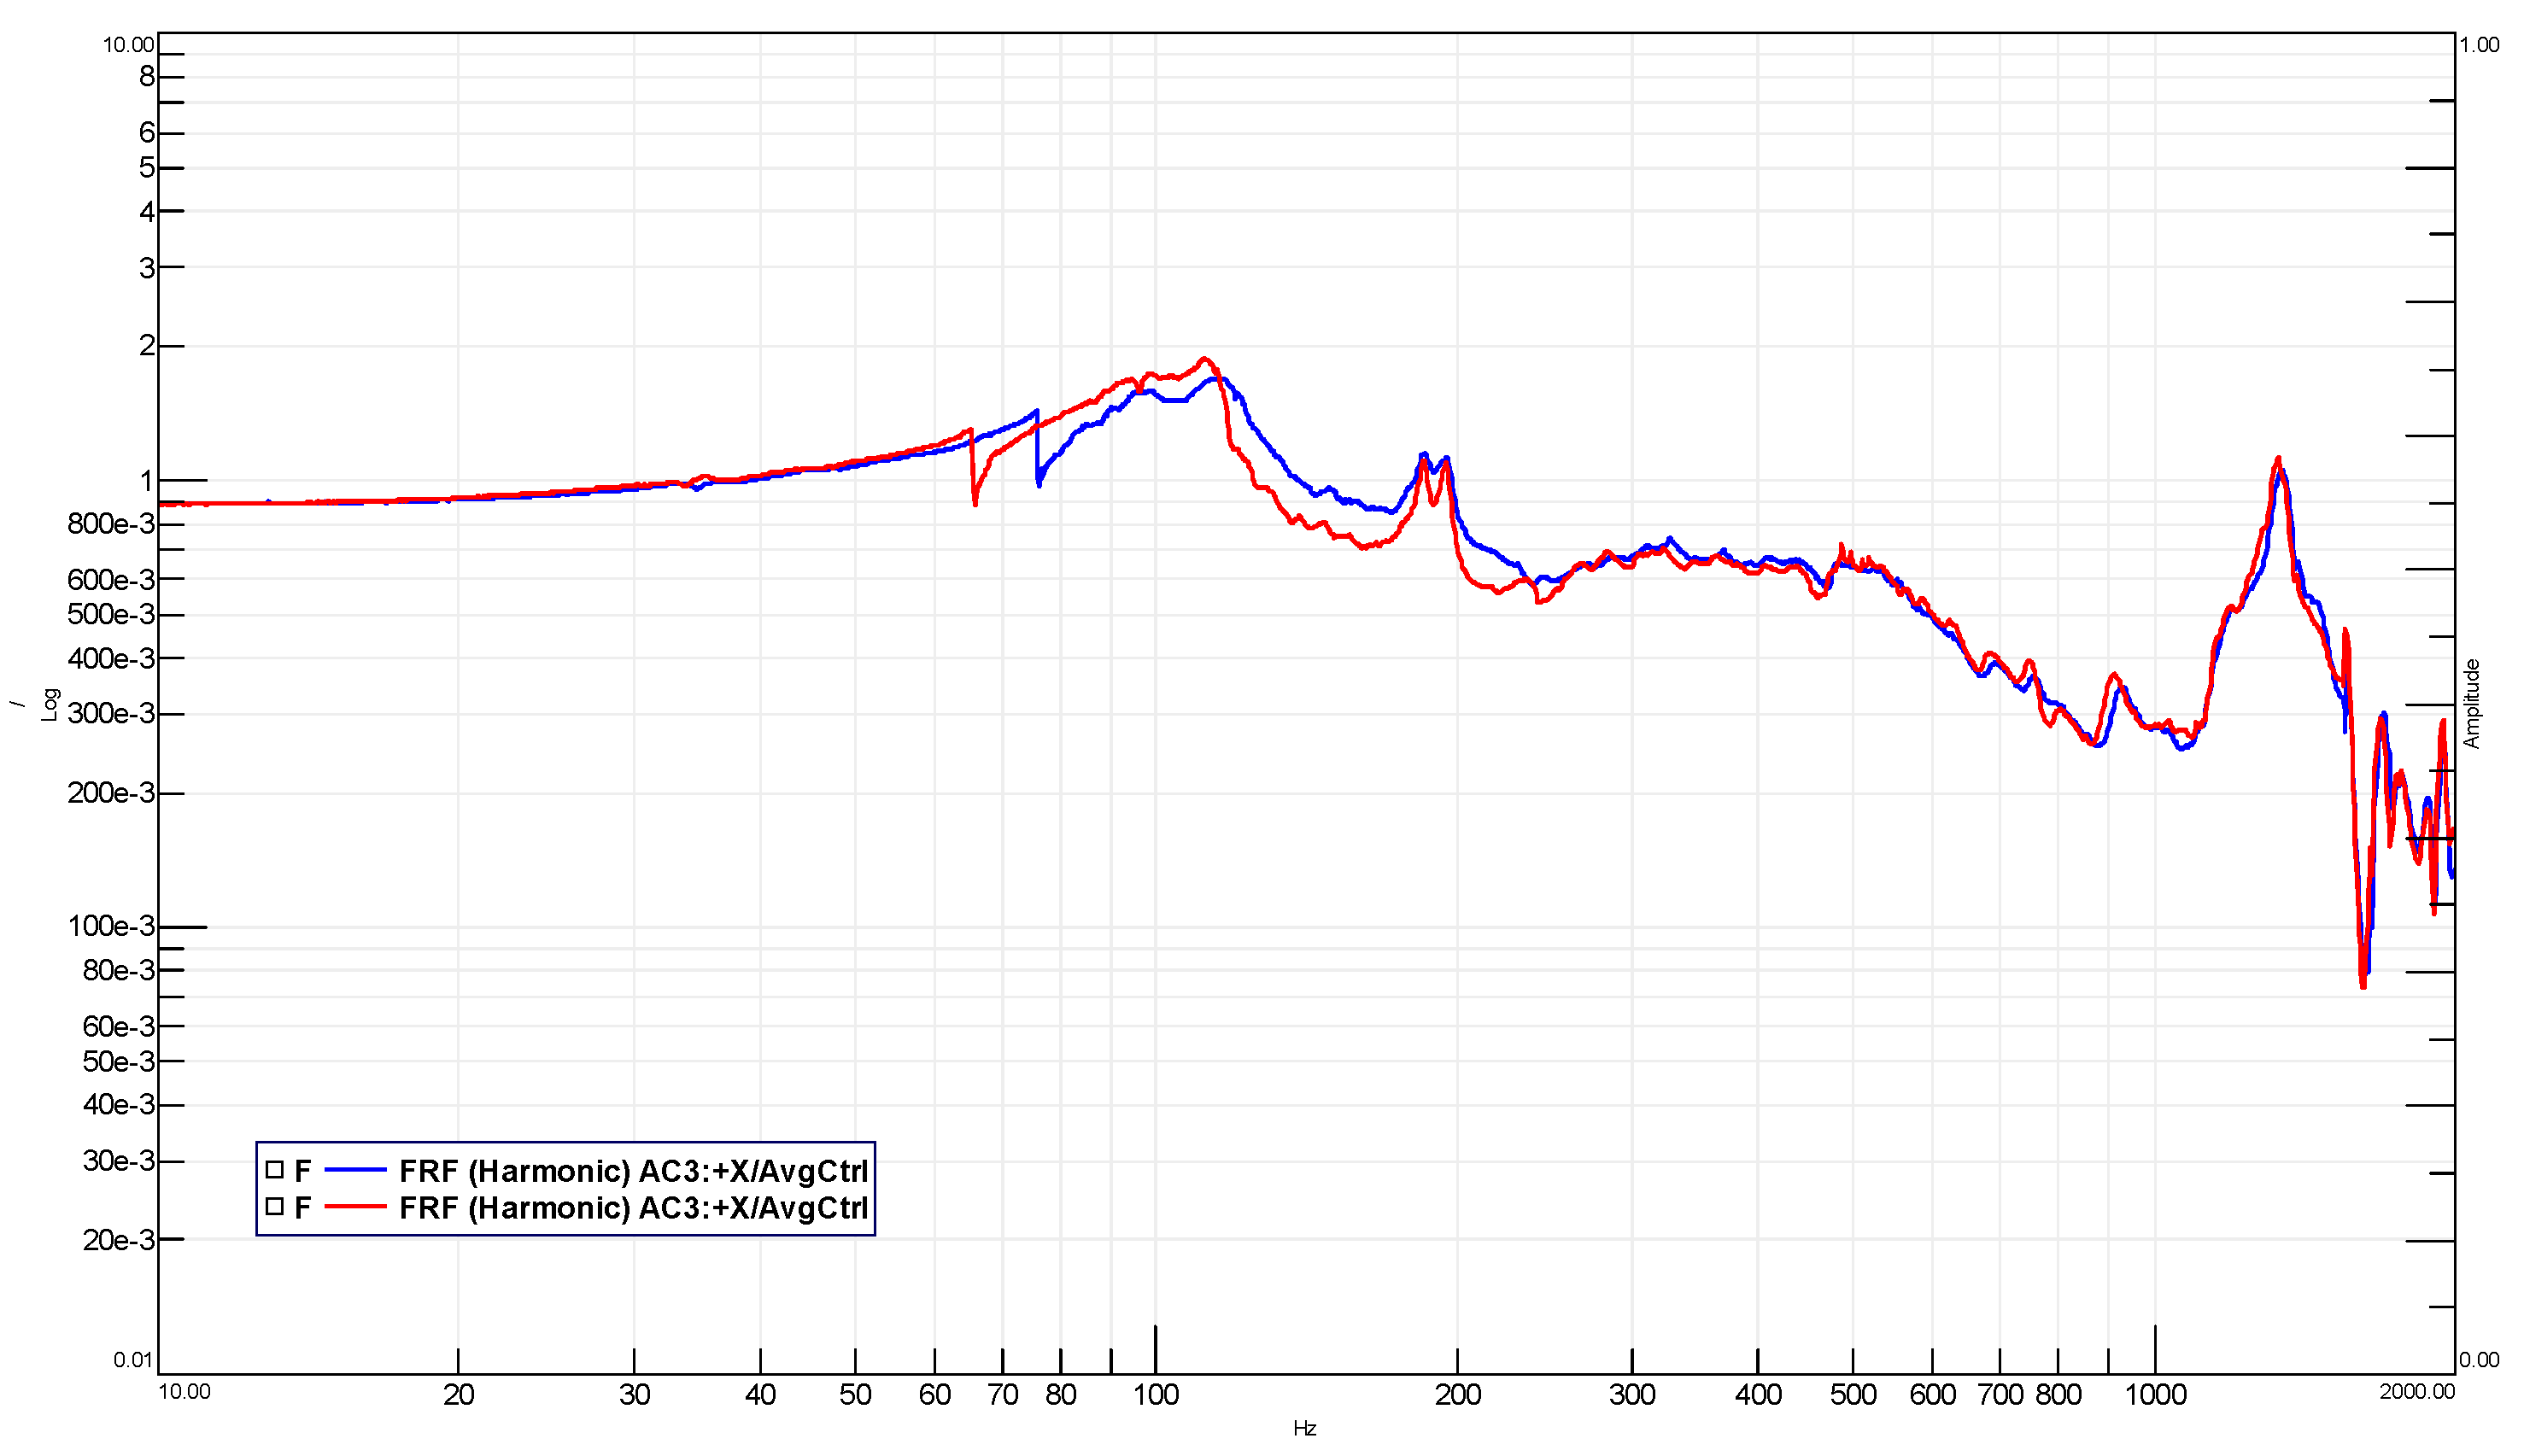The width and height of the screenshot is (2524, 1456).
Task: Click the F marker in red legend row
Action: pyautogui.click(x=302, y=1208)
